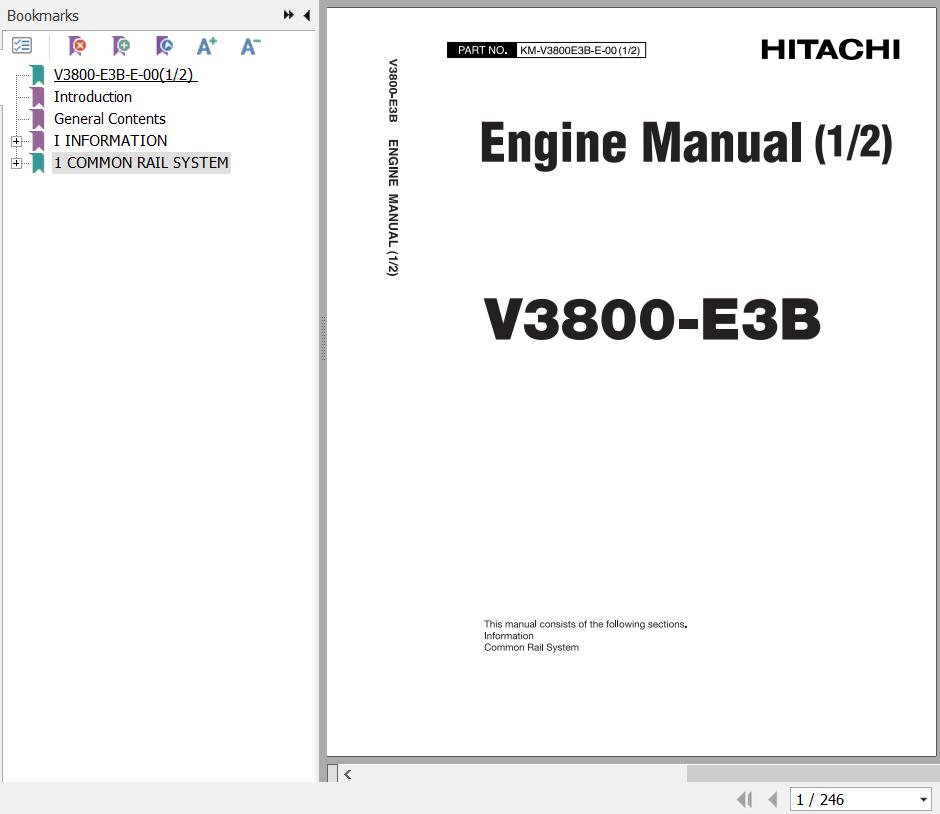Click the page number field showing 1 / 246
Image resolution: width=940 pixels, height=814 pixels.
(x=854, y=800)
